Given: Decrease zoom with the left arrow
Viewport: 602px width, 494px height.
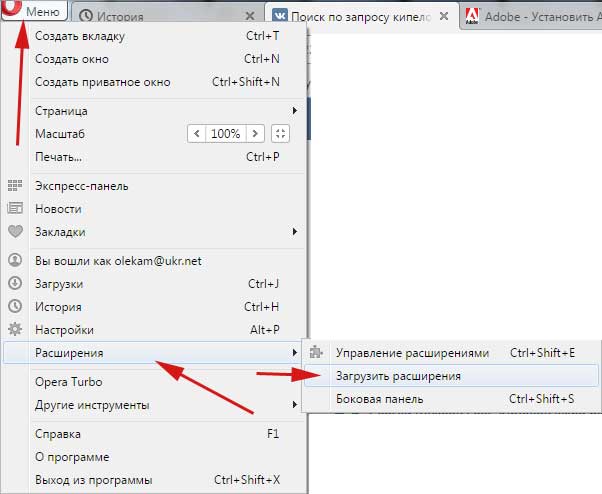Looking at the screenshot, I should pyautogui.click(x=197, y=134).
